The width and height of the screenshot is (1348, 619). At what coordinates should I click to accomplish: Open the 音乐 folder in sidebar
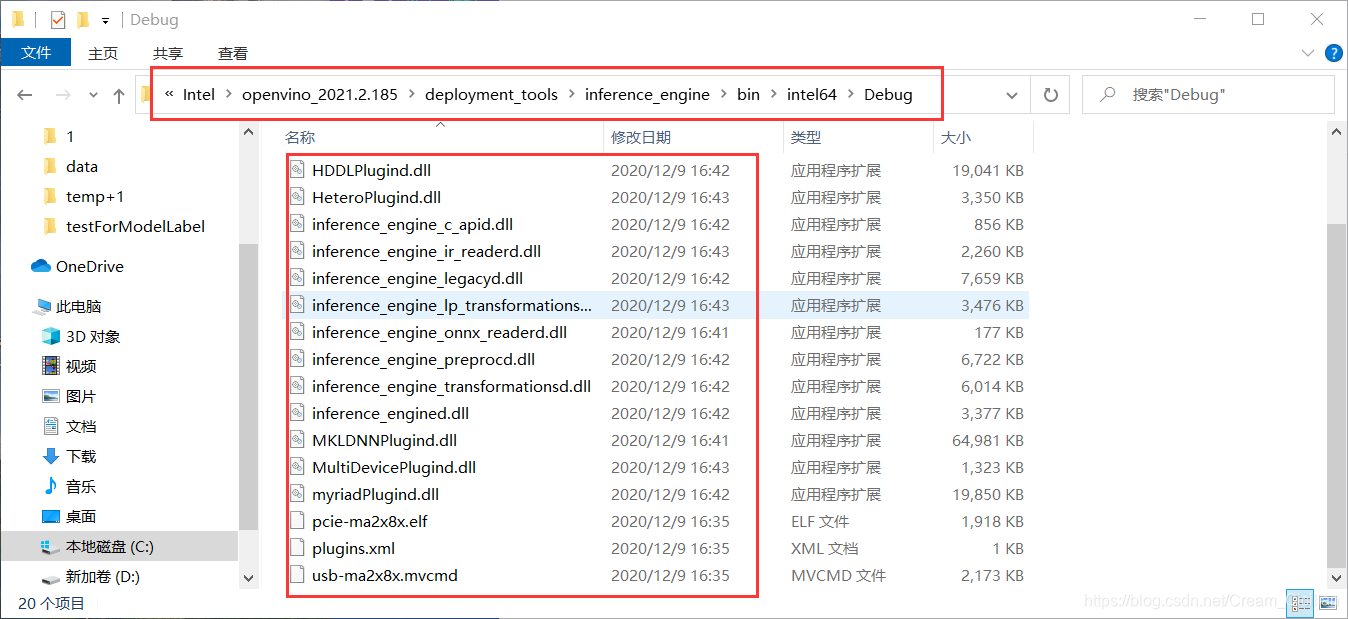81,487
